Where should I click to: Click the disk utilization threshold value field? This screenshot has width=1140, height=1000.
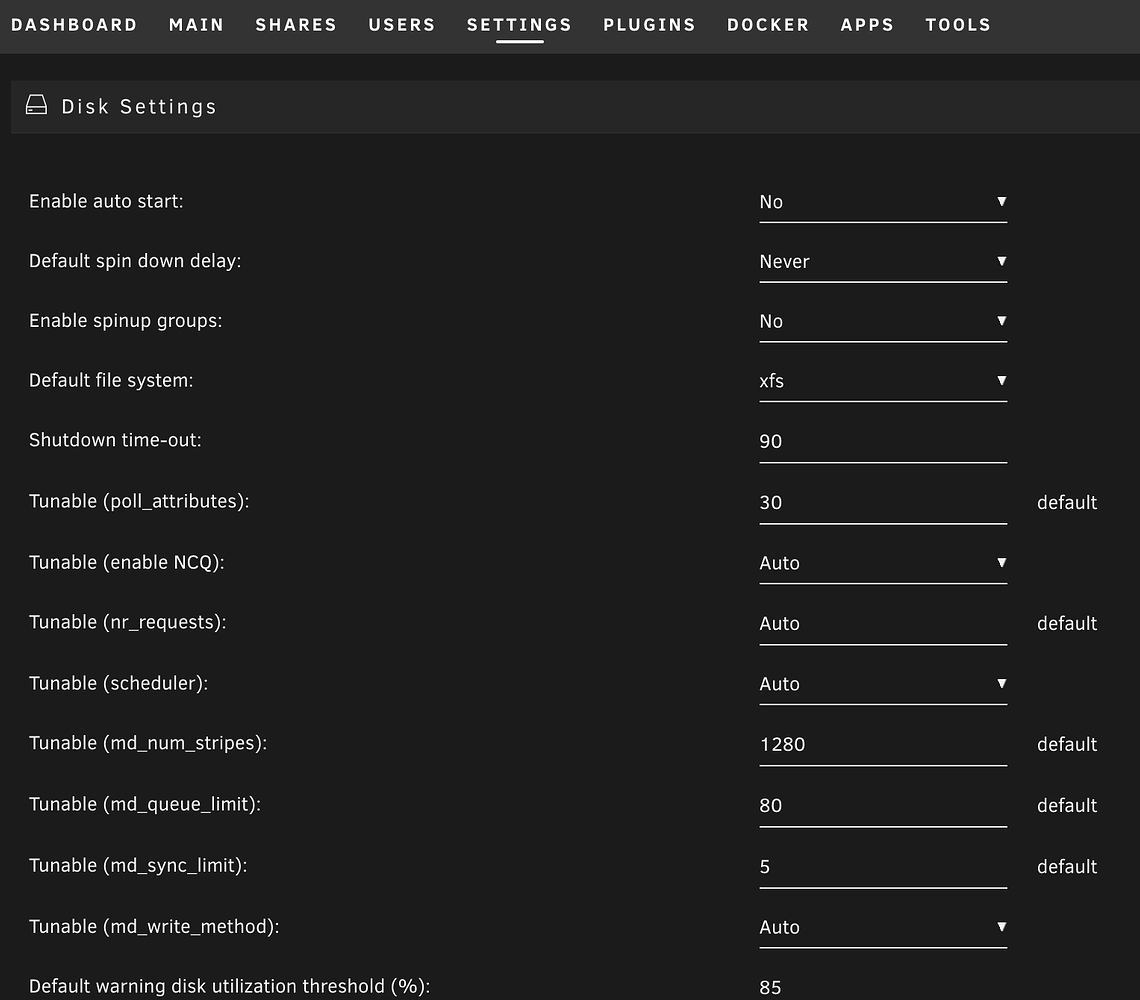[x=882, y=986]
